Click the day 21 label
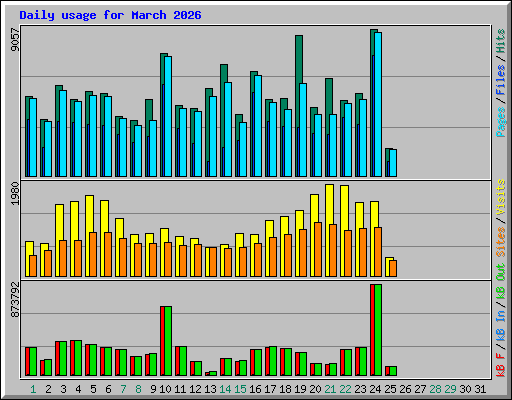The height and width of the screenshot is (400, 512). (330, 389)
